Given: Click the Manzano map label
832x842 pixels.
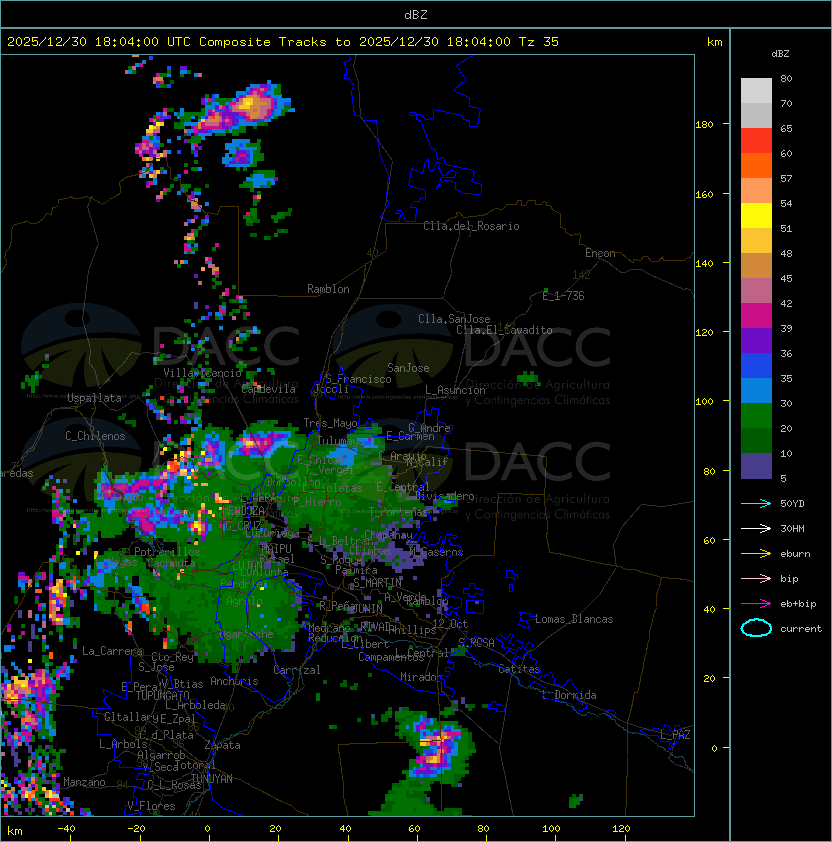Looking at the screenshot, I should click(x=84, y=782).
